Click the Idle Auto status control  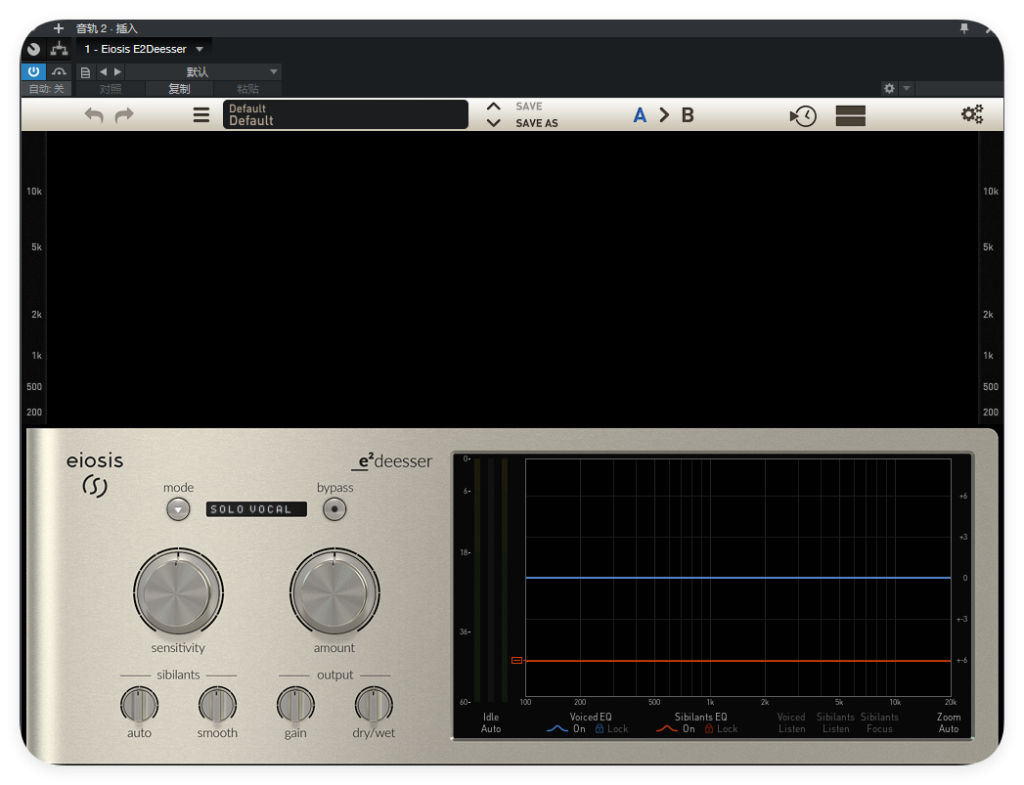point(491,723)
